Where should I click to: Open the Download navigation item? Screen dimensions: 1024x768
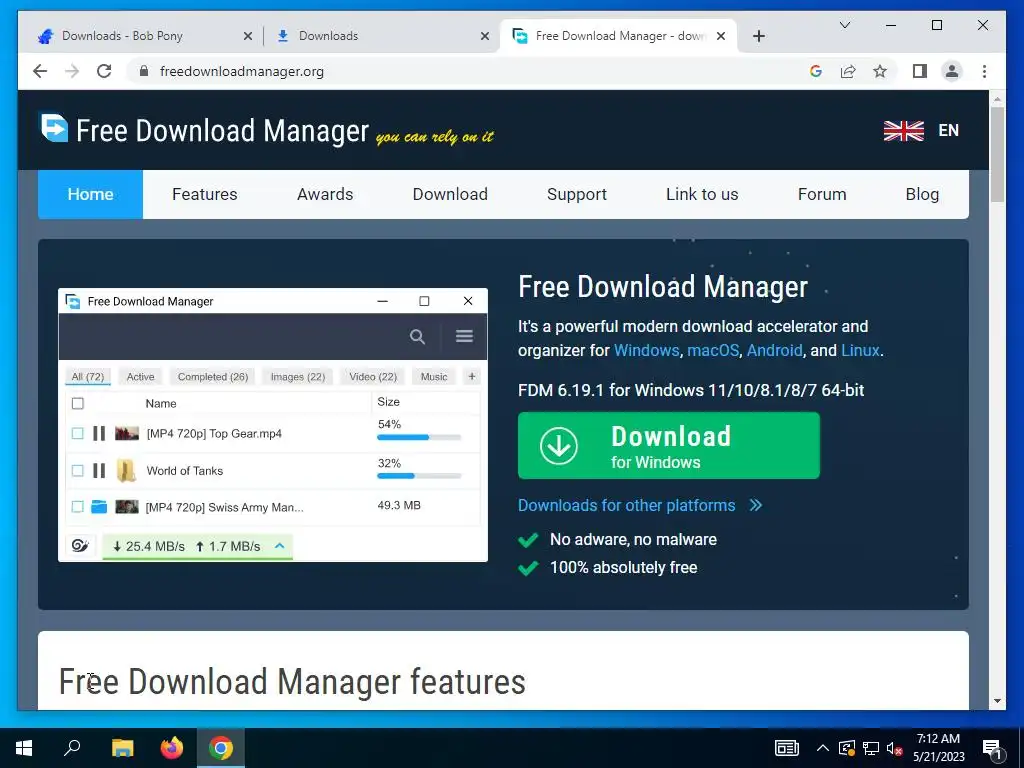[450, 195]
